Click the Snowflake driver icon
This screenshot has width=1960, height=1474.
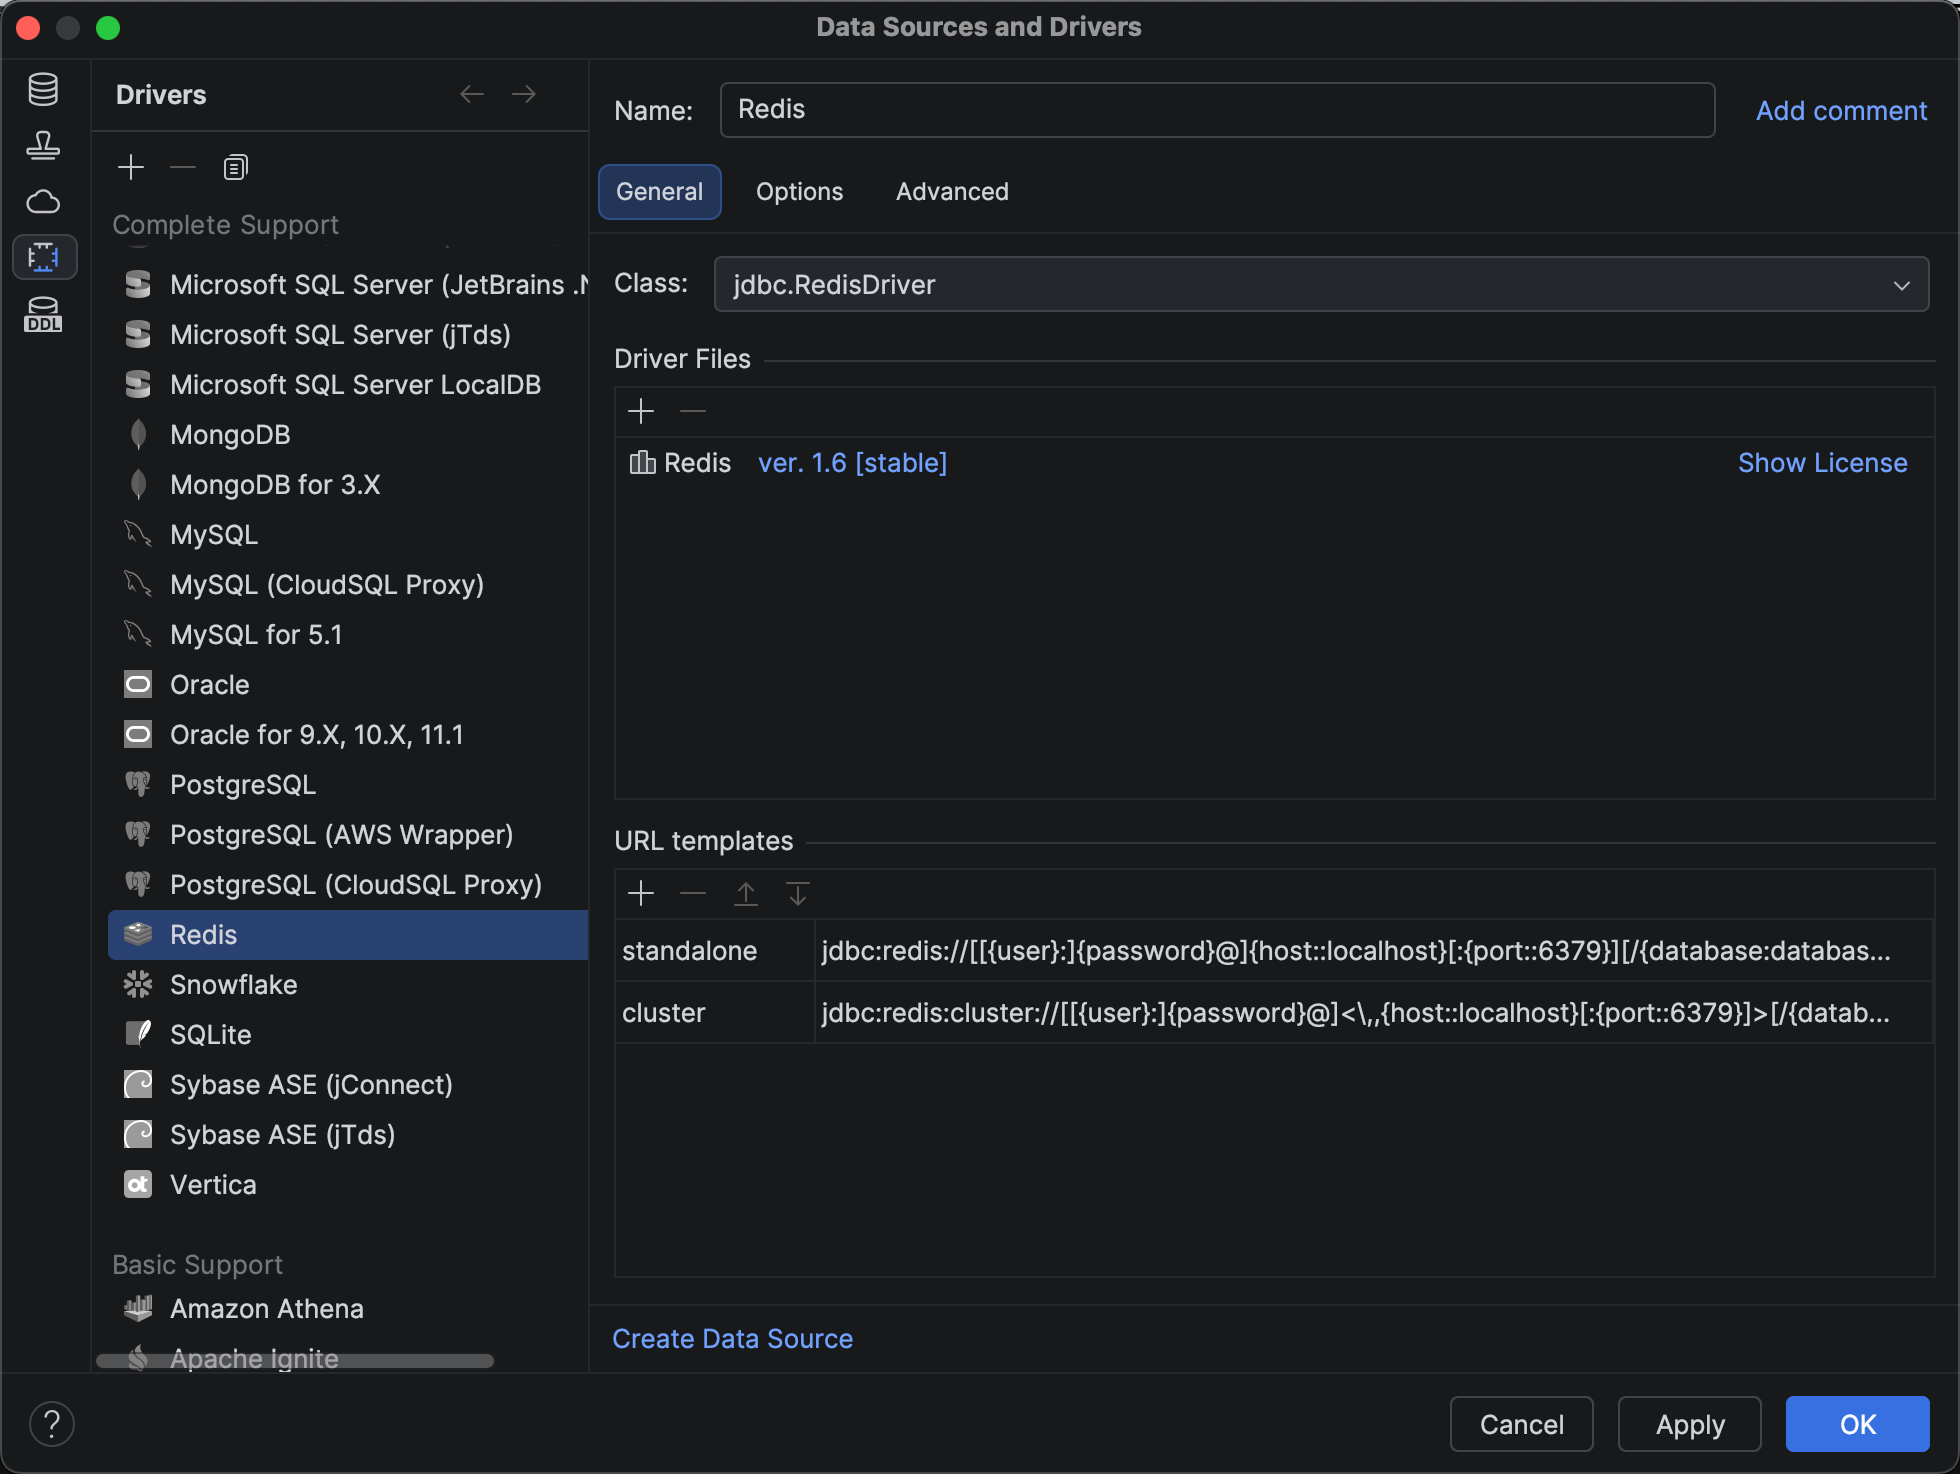[138, 984]
